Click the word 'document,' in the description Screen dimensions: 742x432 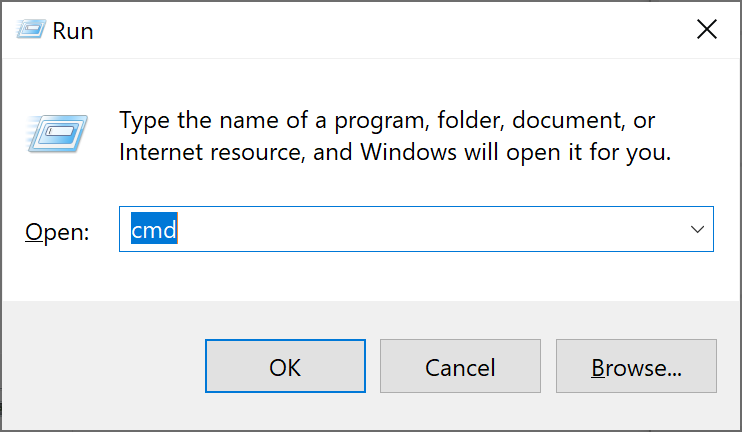tap(568, 120)
